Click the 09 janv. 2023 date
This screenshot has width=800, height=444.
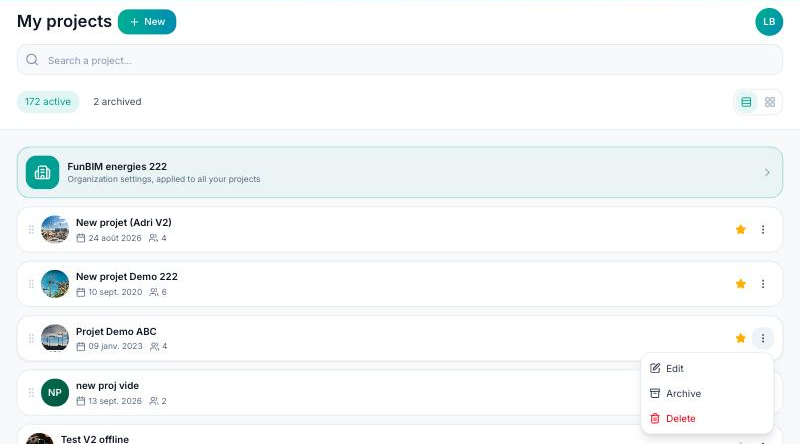[x=115, y=346]
